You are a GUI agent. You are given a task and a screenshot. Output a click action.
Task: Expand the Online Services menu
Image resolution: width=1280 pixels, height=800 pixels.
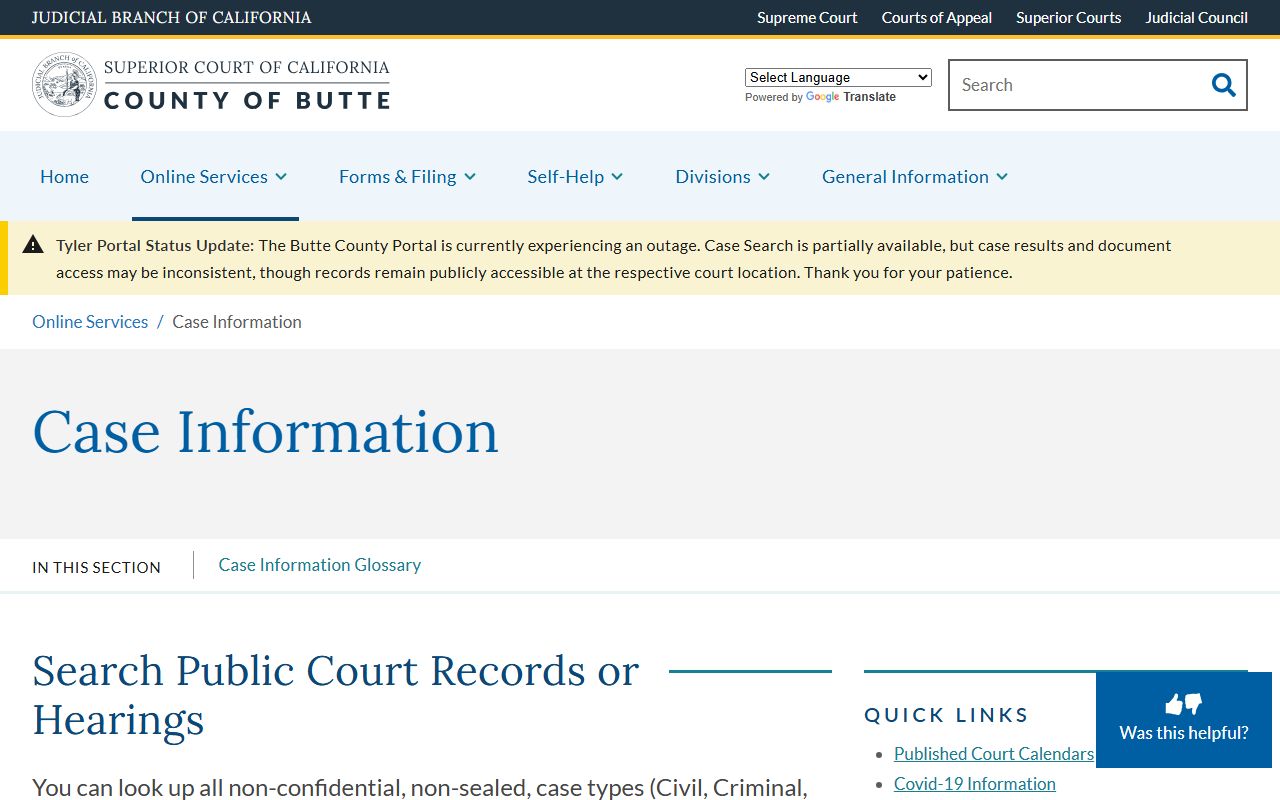click(x=214, y=176)
